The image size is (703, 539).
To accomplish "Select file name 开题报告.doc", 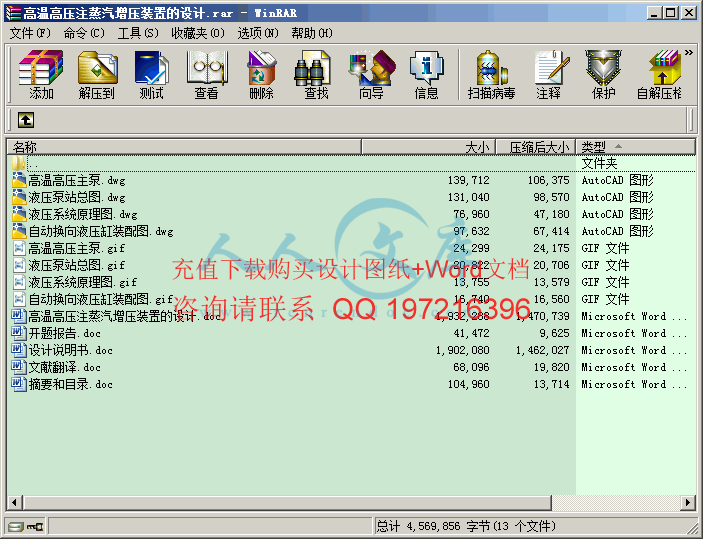I will (x=65, y=334).
